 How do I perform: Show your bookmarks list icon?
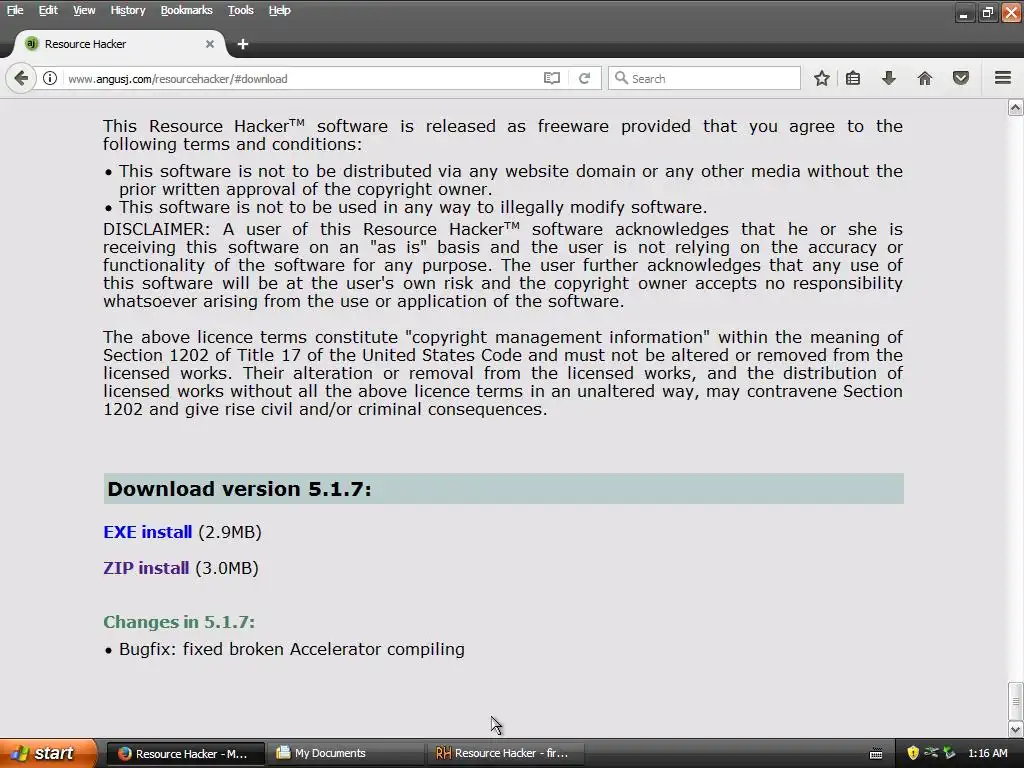tap(853, 78)
